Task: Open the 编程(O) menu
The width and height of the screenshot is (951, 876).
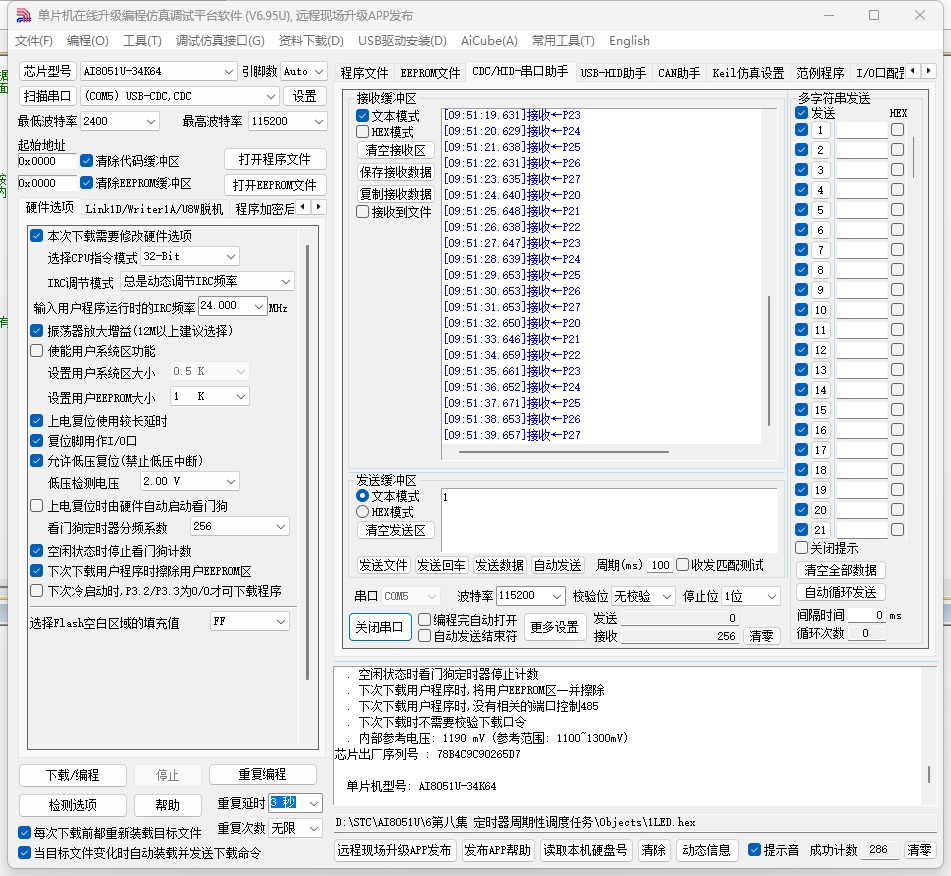Action: pyautogui.click(x=88, y=41)
